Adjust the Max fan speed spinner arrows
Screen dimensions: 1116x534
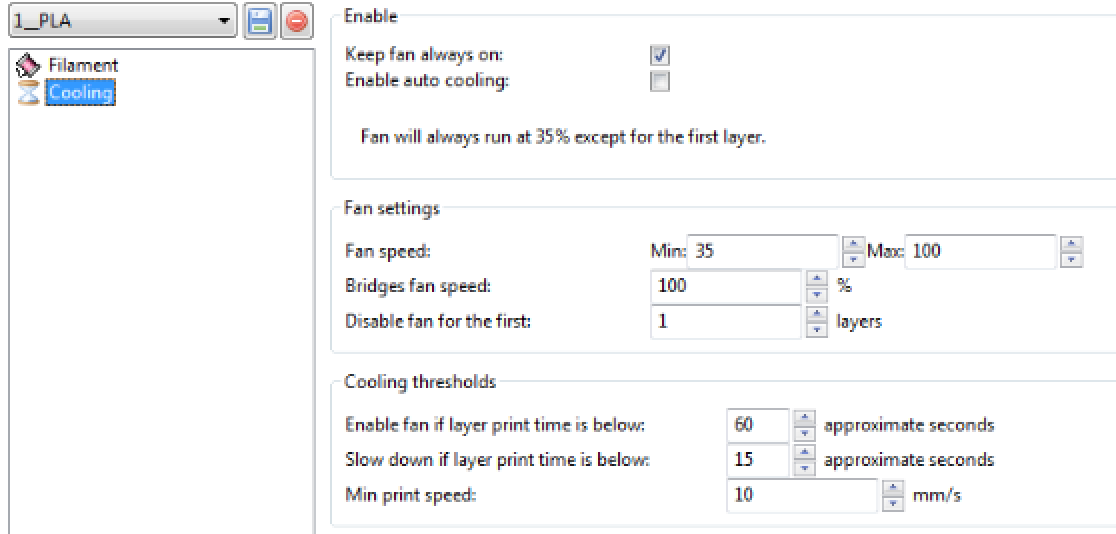[1071, 252]
